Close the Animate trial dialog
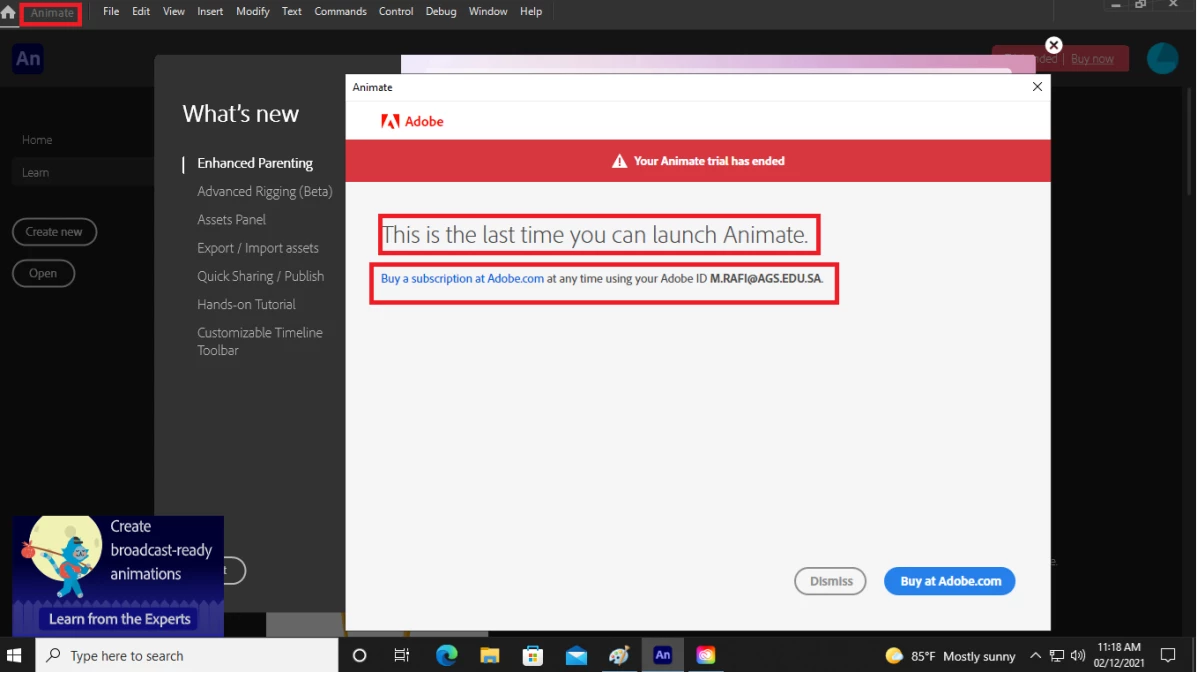 (x=1037, y=87)
